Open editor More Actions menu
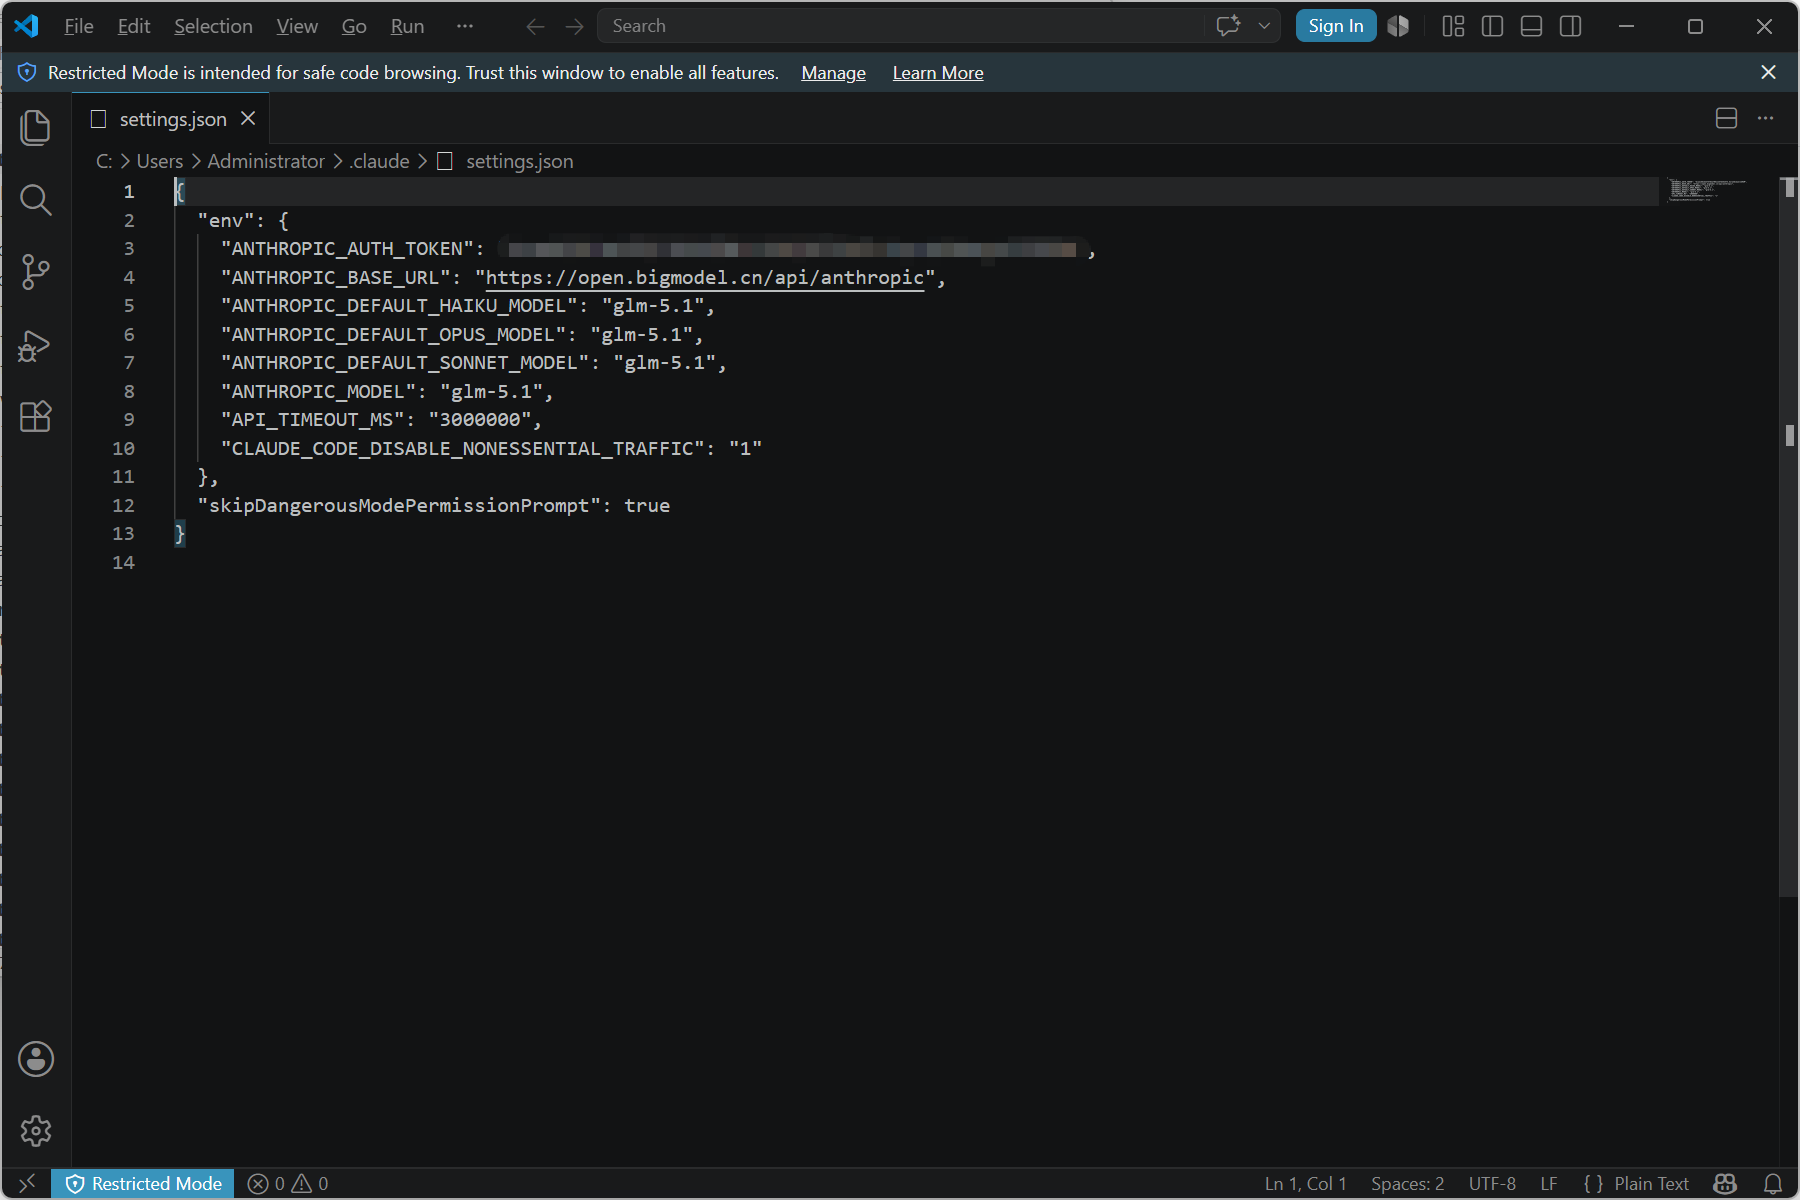This screenshot has width=1800, height=1200. [1766, 118]
